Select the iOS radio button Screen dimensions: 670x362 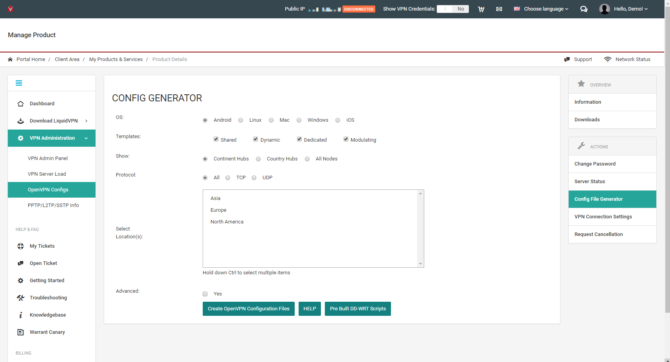(x=338, y=121)
